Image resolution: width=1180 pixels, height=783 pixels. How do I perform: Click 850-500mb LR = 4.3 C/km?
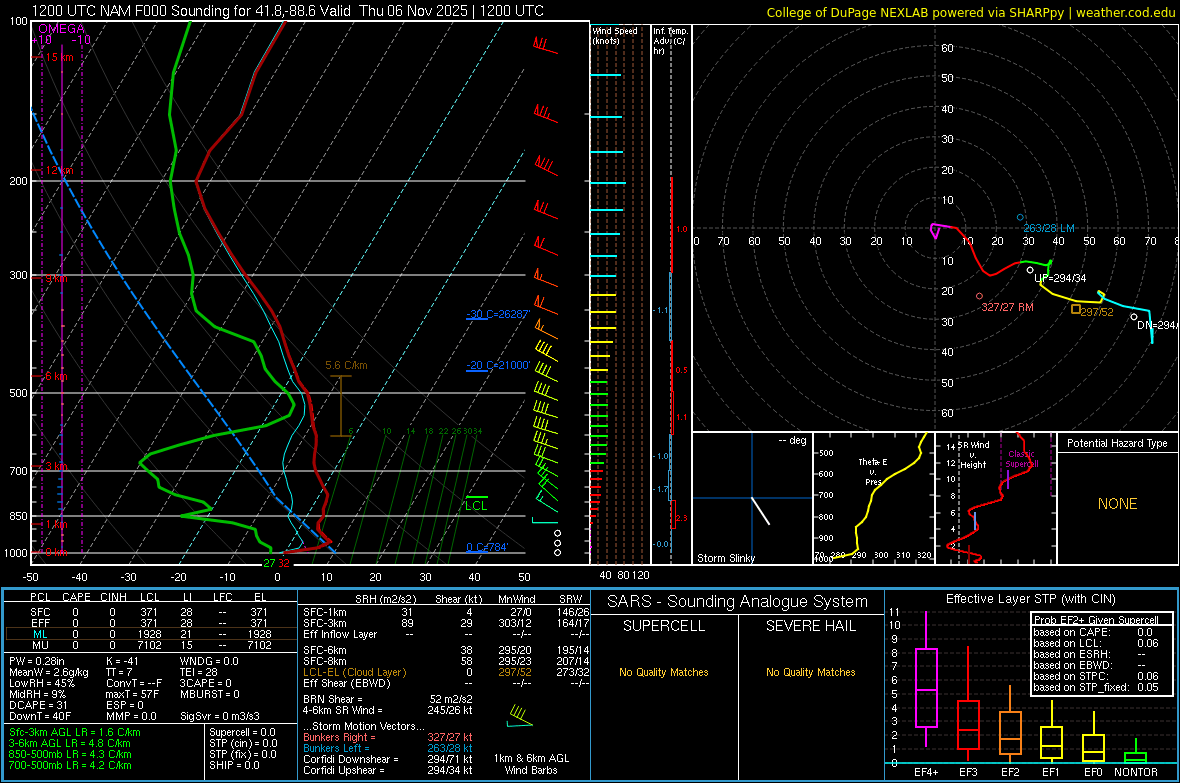pos(70,754)
